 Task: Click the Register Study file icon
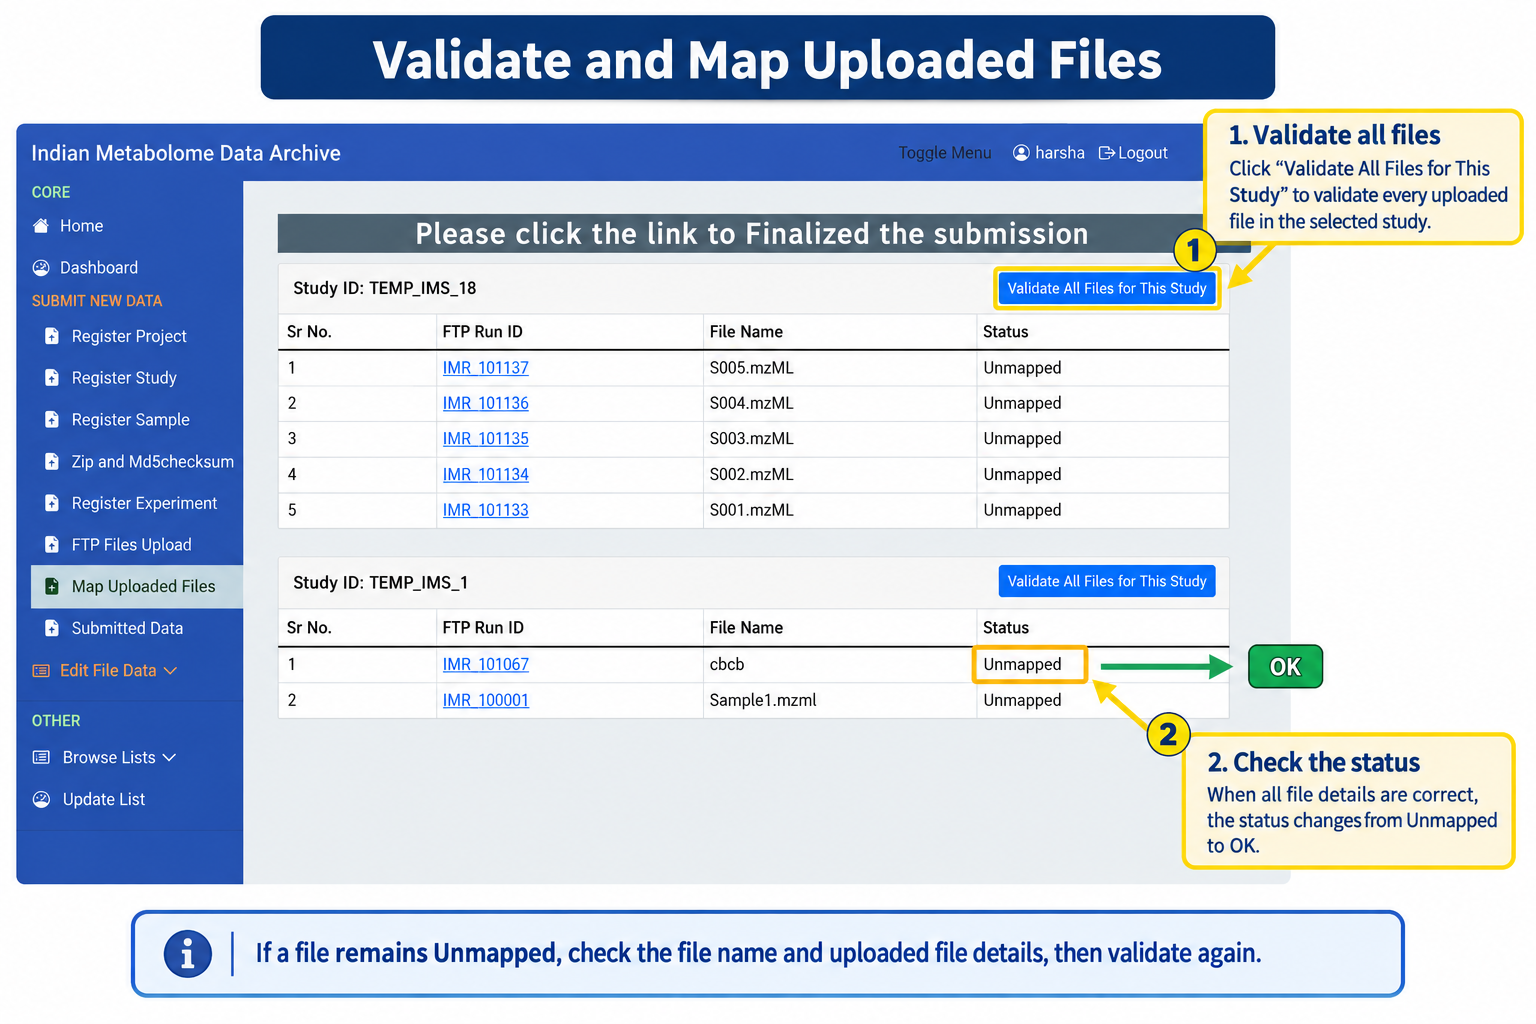tap(52, 378)
